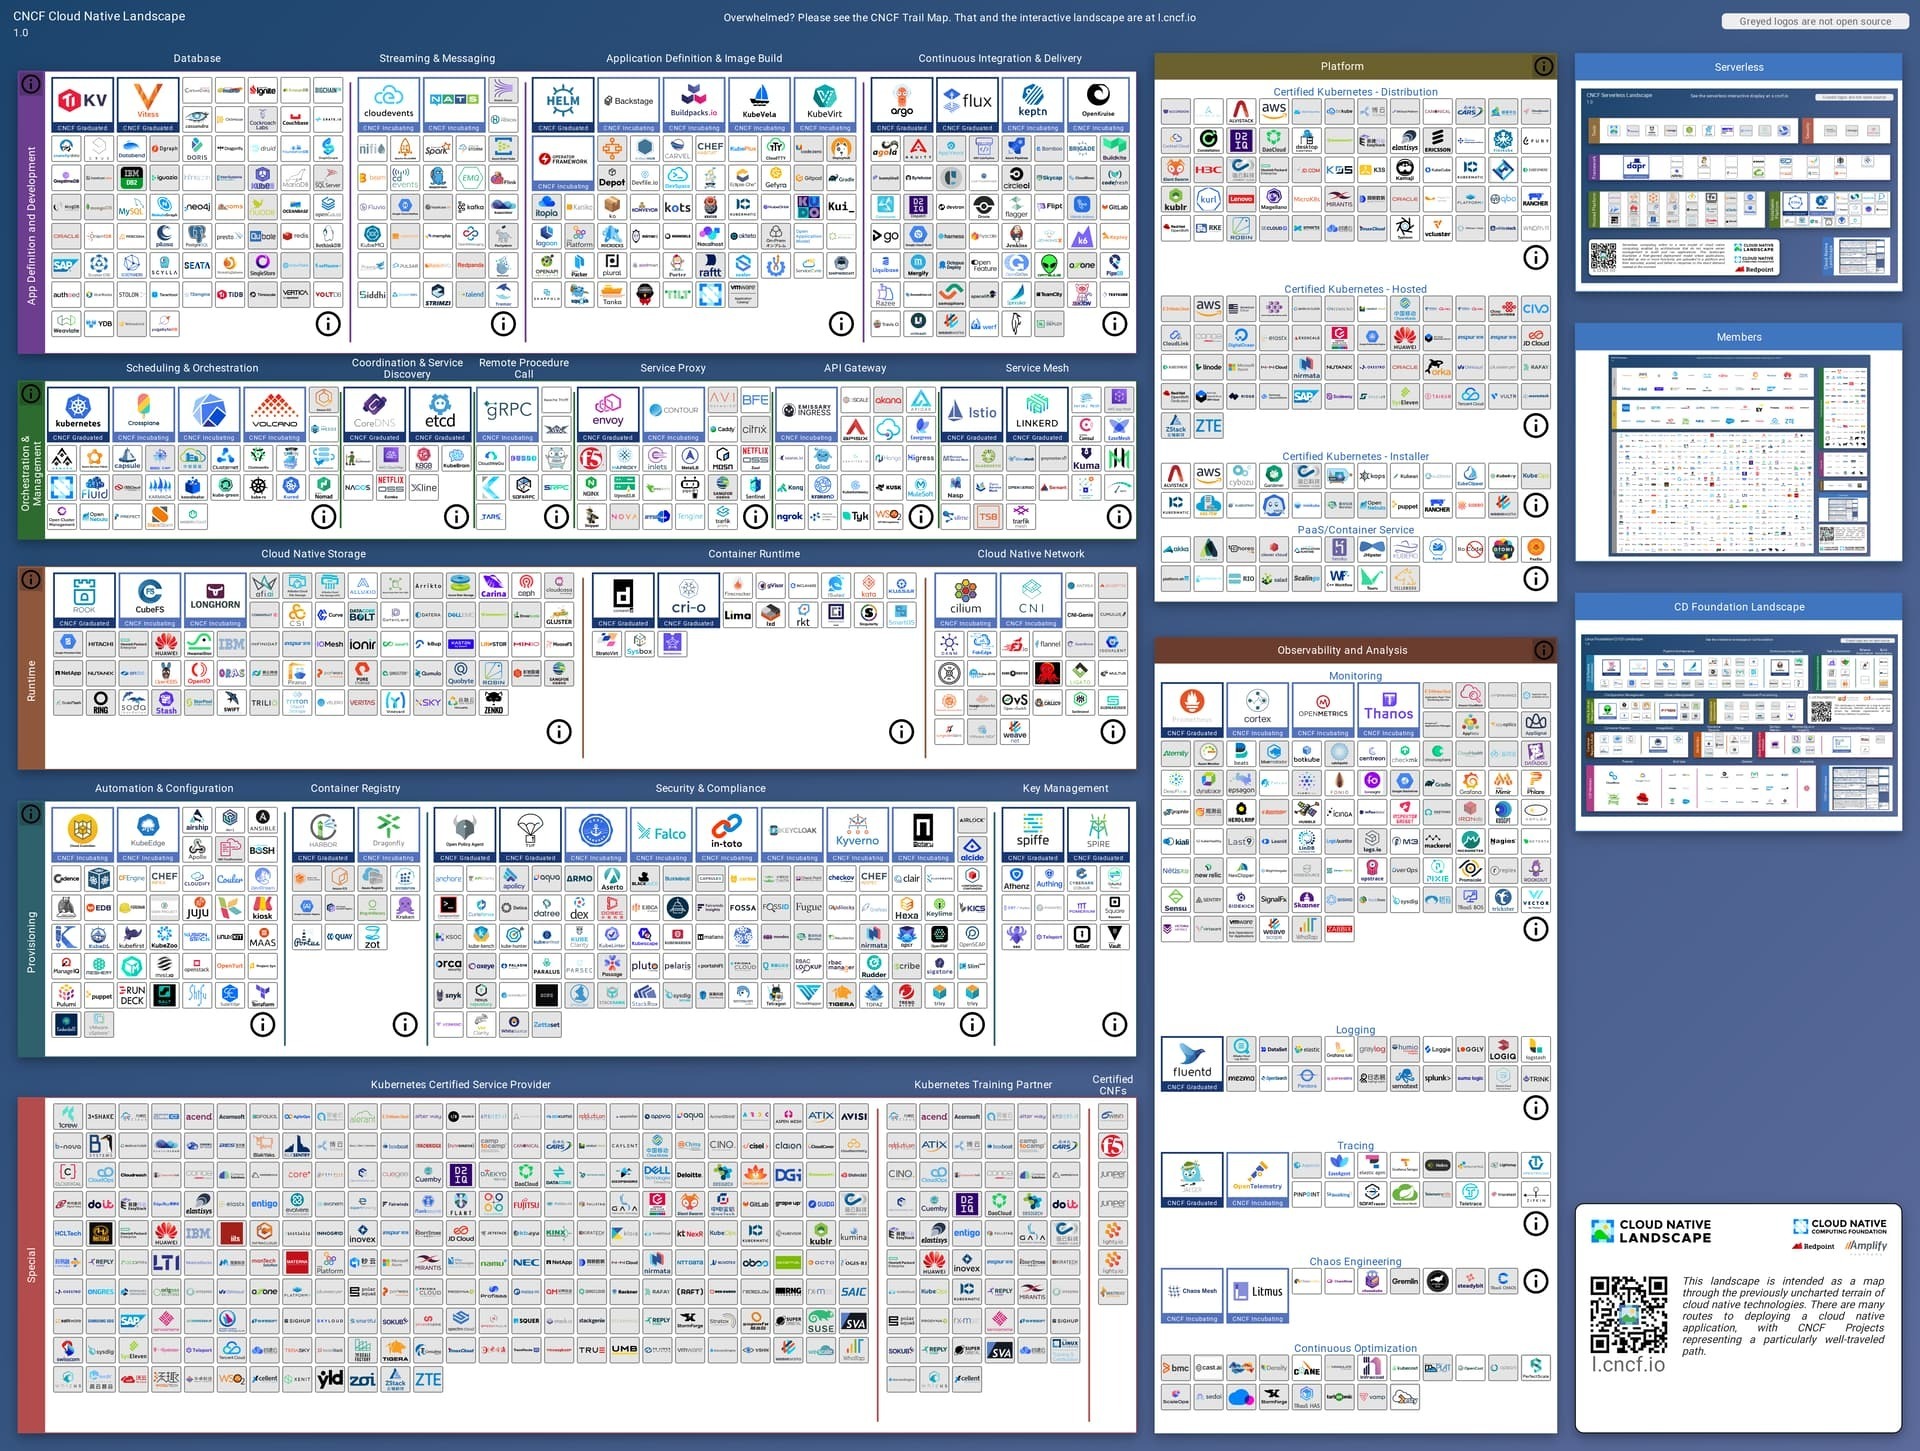Image resolution: width=1920 pixels, height=1451 pixels.
Task: Click the NATS incubating project logo
Action: pos(454,105)
